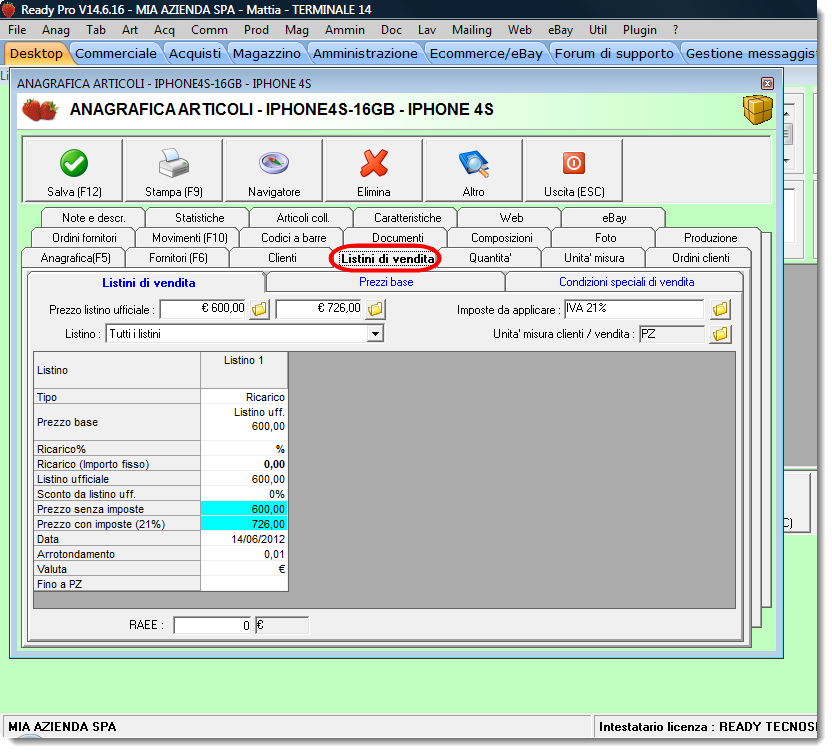Switch to the Magazzino main tab
The image size is (832, 753).
click(266, 54)
